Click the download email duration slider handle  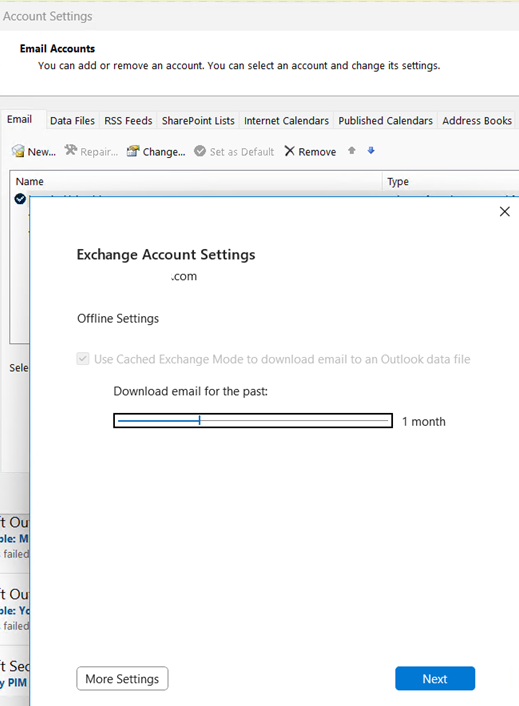(x=199, y=421)
